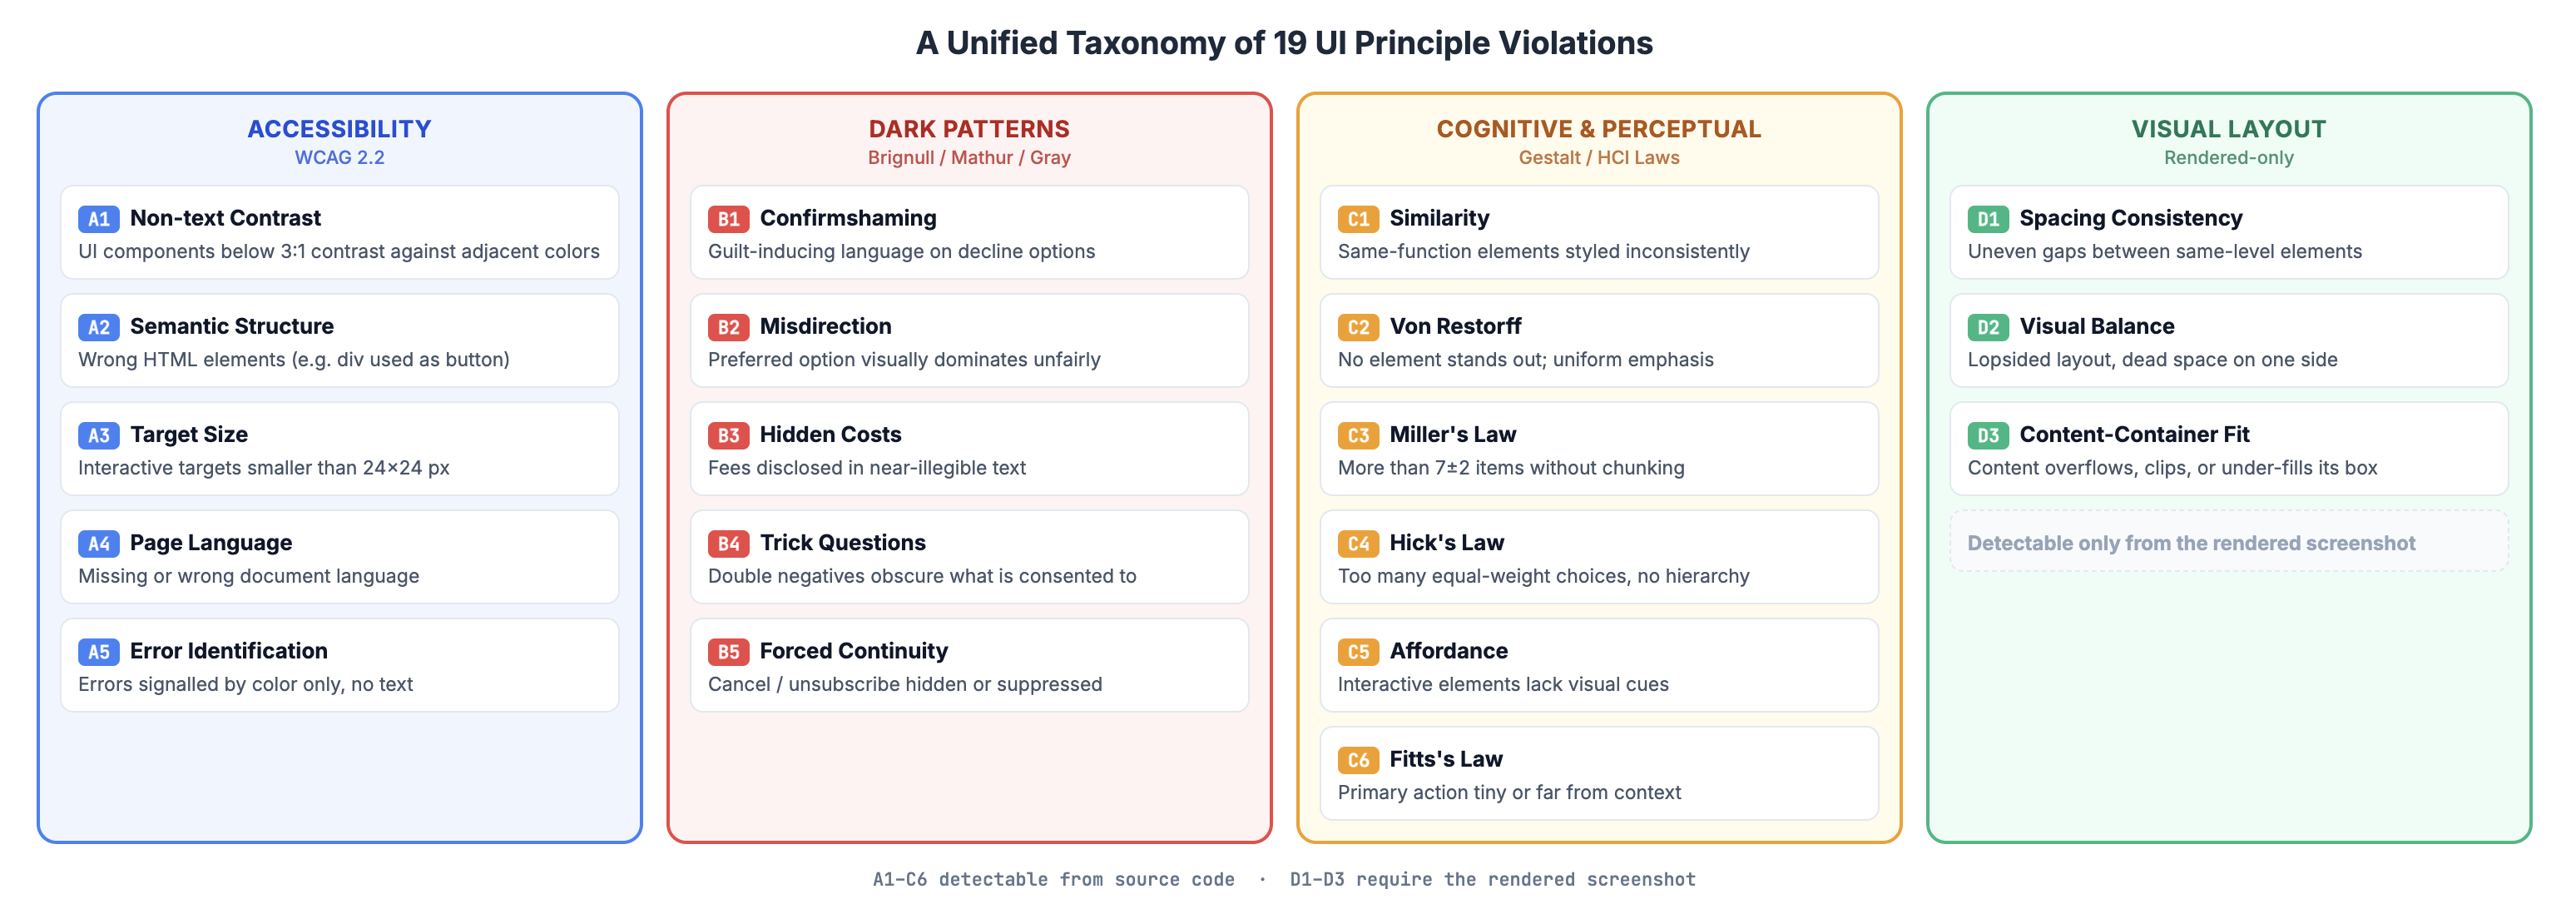The width and height of the screenshot is (2576, 914).
Task: Select the C2 badge for Von Restorff
Action: click(1358, 327)
